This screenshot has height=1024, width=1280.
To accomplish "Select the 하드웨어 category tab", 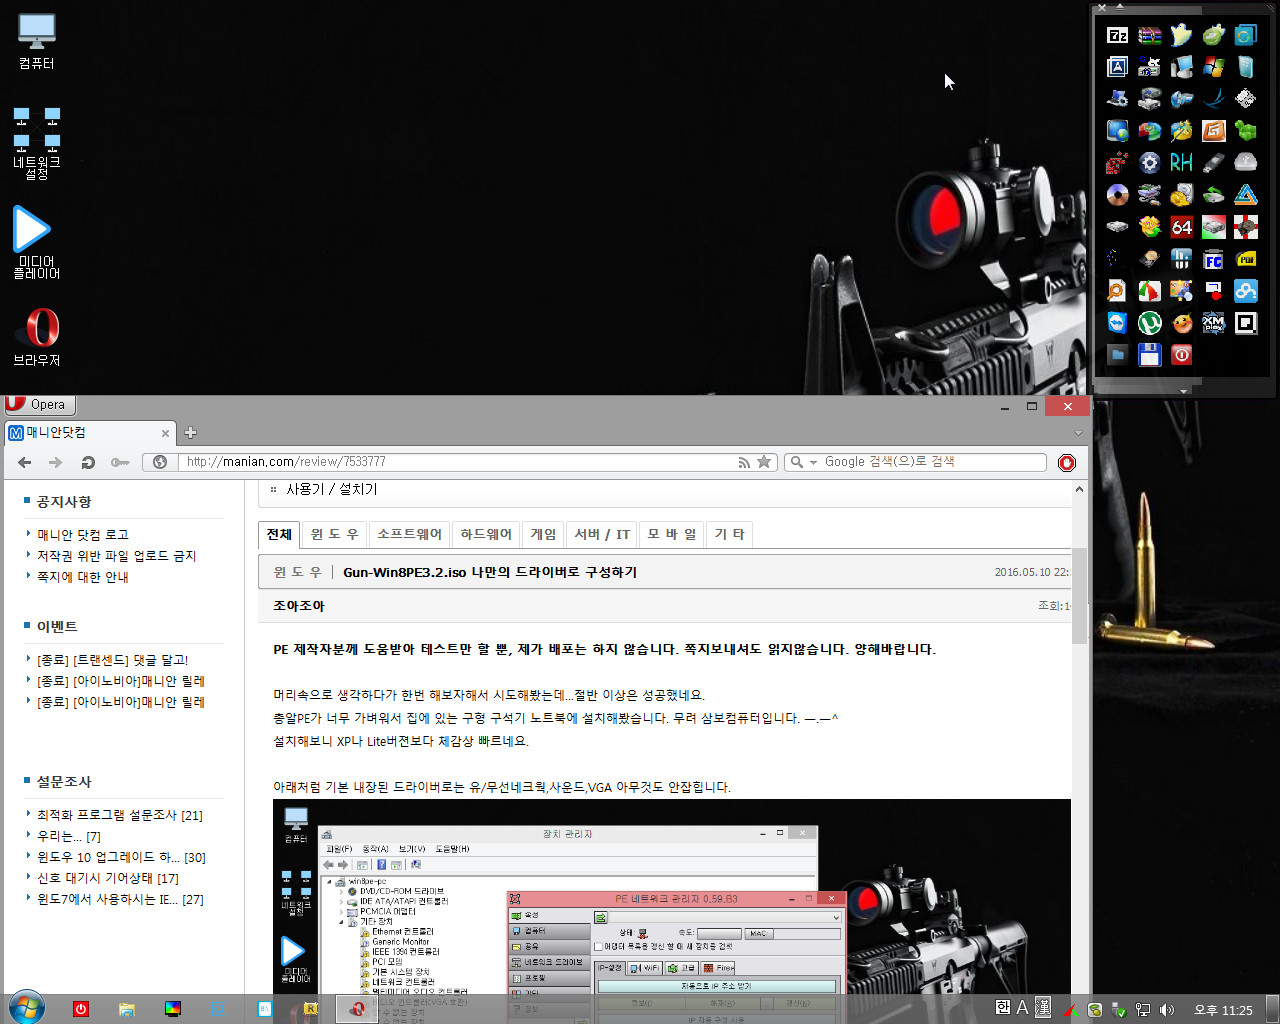I will tap(486, 534).
